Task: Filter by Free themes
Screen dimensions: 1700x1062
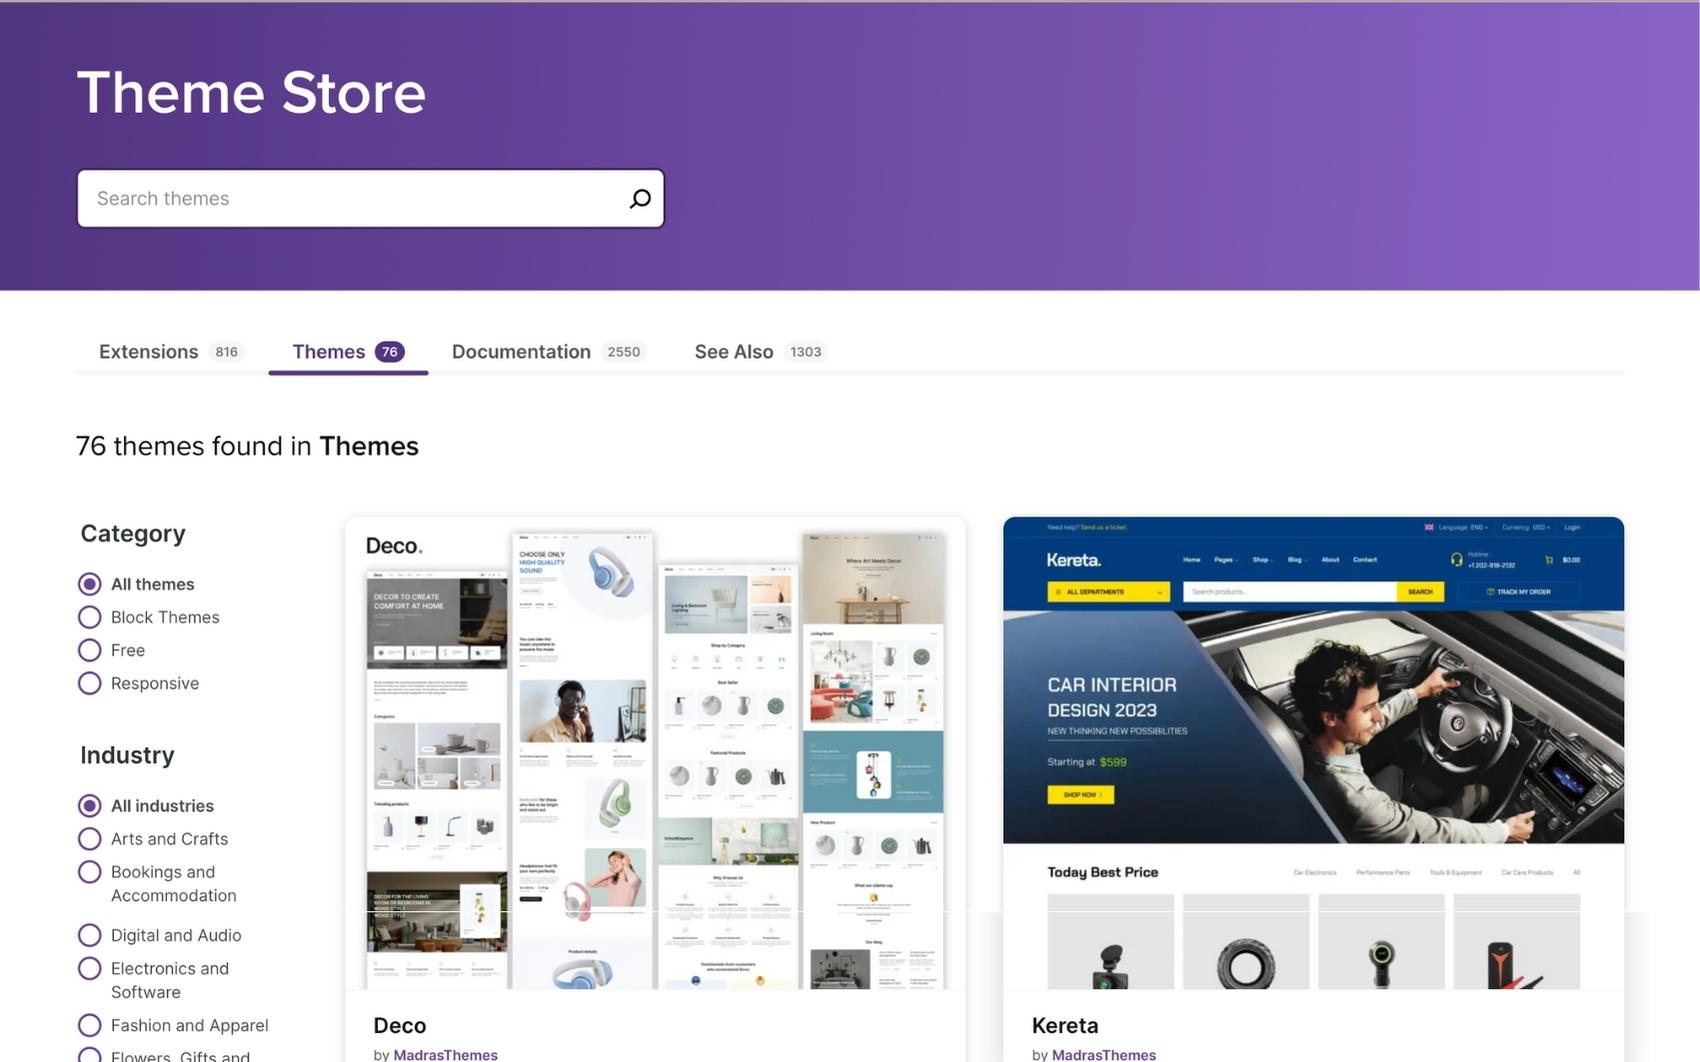Action: pyautogui.click(x=90, y=650)
